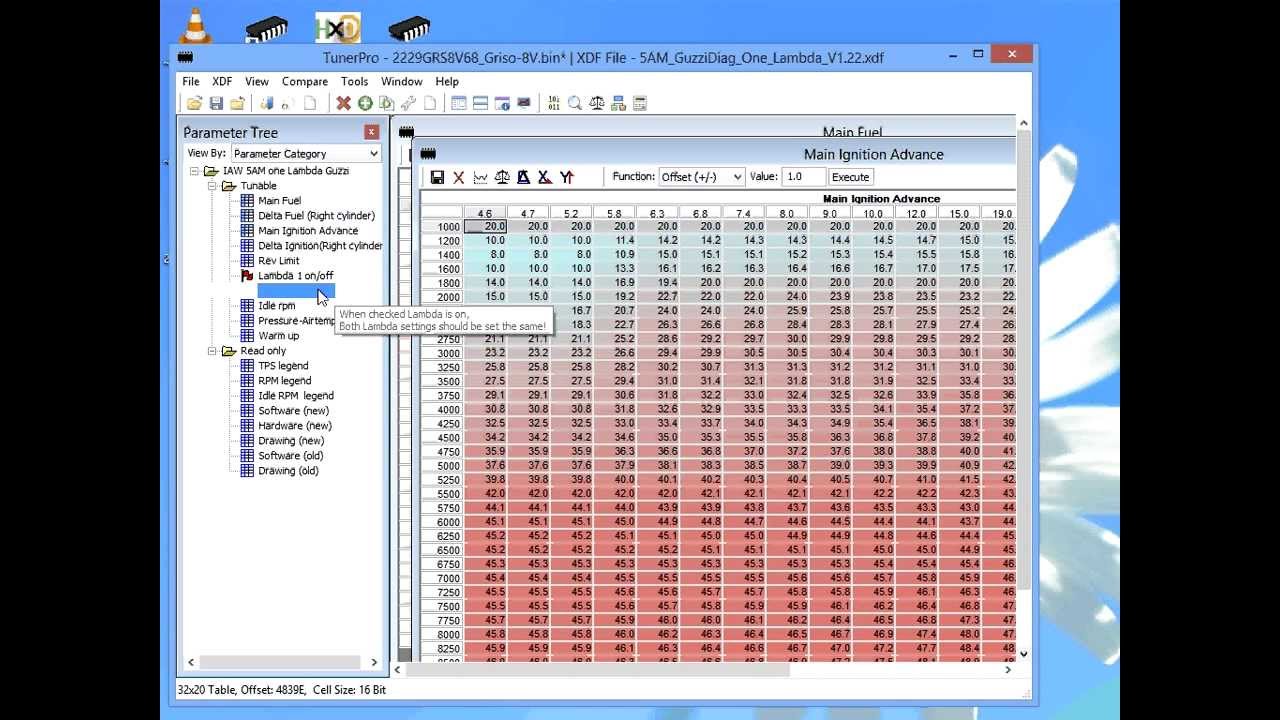The width and height of the screenshot is (1280, 720).
Task: Click the Open XDF folder toolbar icon
Action: [237, 103]
